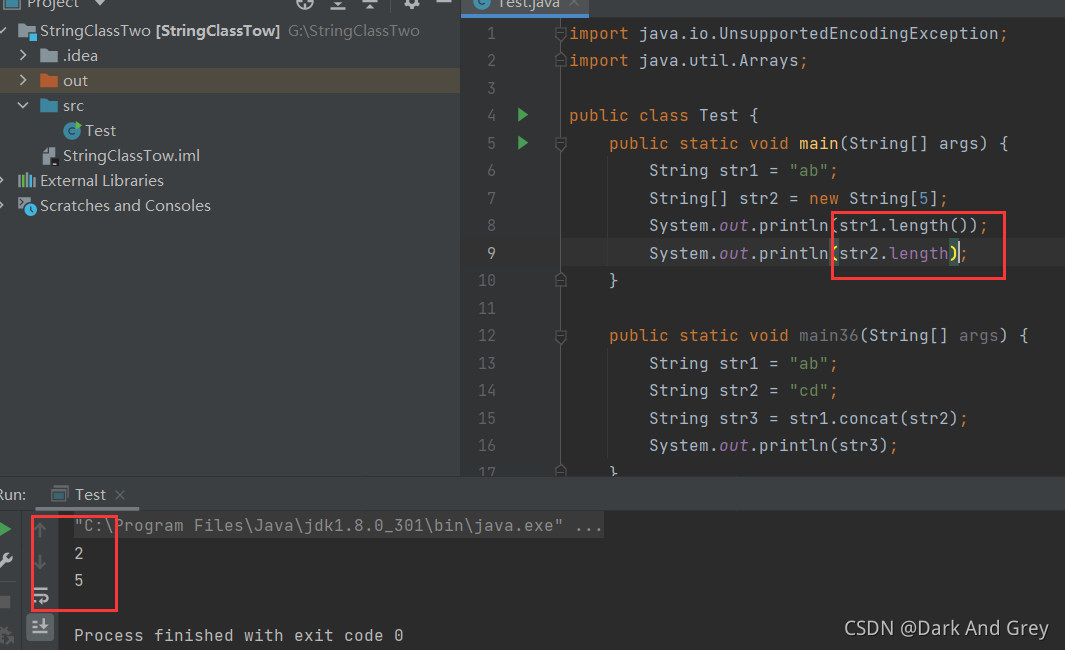Click the orange out folder icon
1065x650 pixels.
point(49,81)
